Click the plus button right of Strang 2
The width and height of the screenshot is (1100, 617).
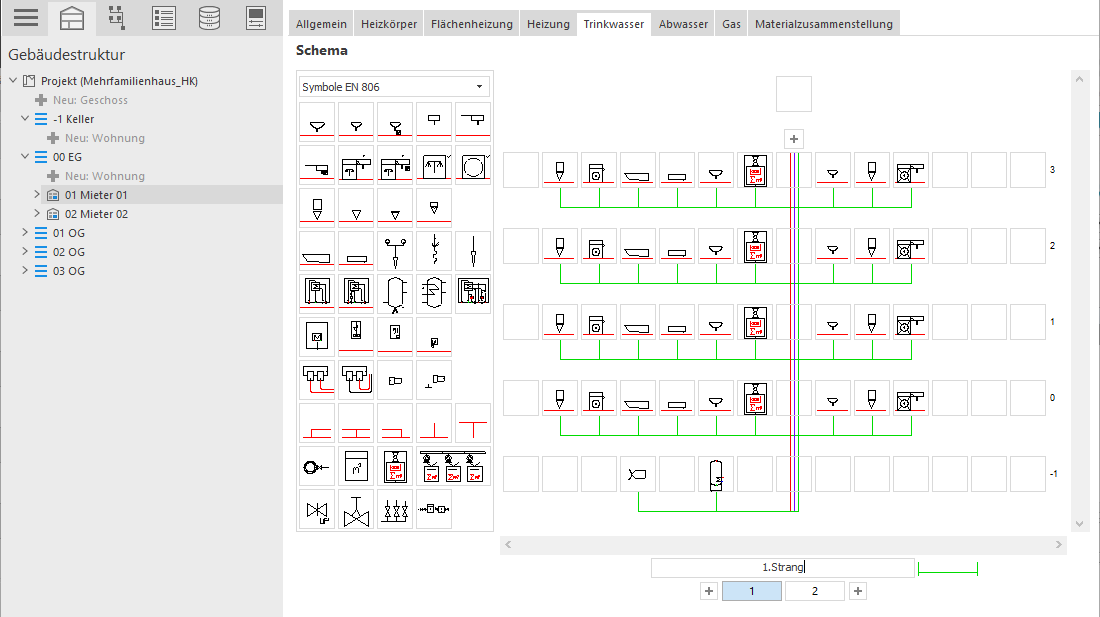pyautogui.click(x=857, y=591)
